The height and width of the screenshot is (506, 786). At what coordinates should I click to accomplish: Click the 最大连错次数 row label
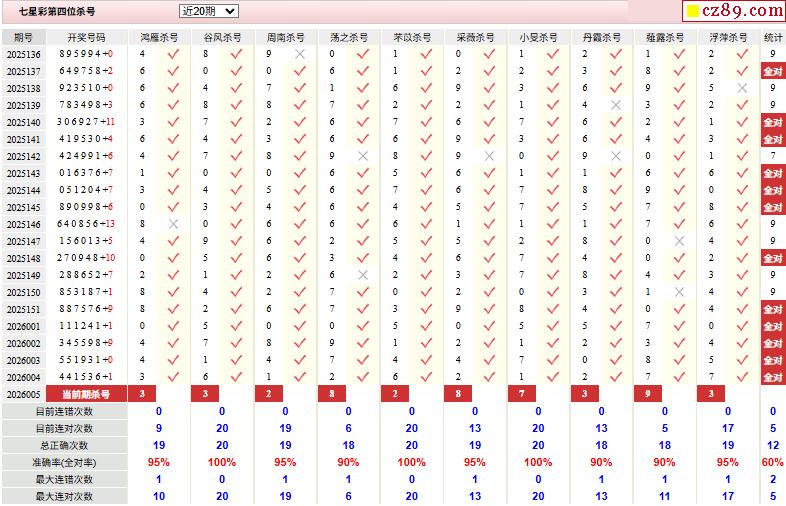click(64, 479)
